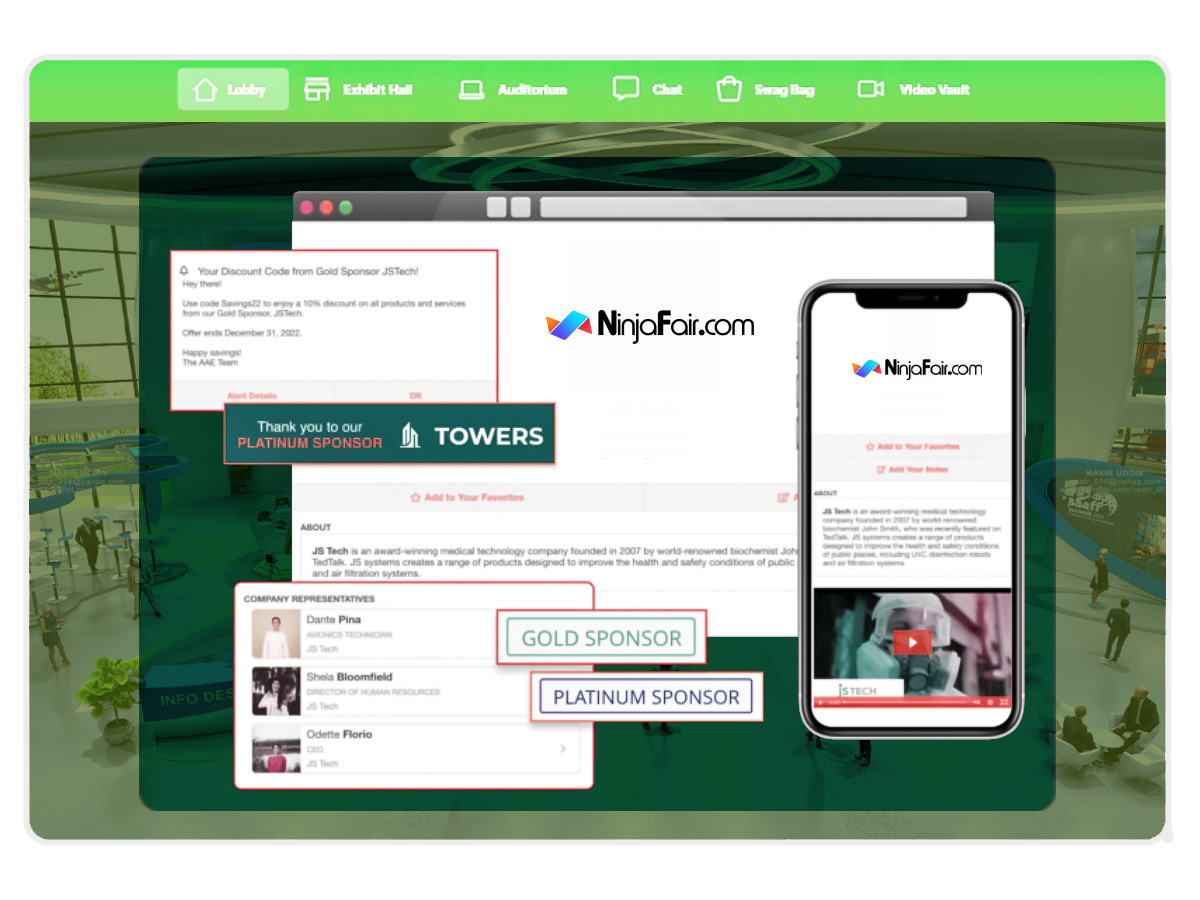Screen dimensions: 1200x900
Task: Click the Chat speech bubble icon
Action: tap(624, 89)
